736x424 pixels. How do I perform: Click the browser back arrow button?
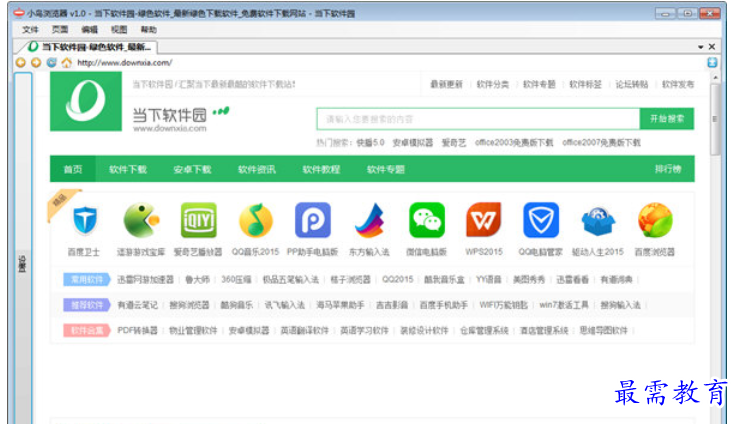[x=20, y=62]
